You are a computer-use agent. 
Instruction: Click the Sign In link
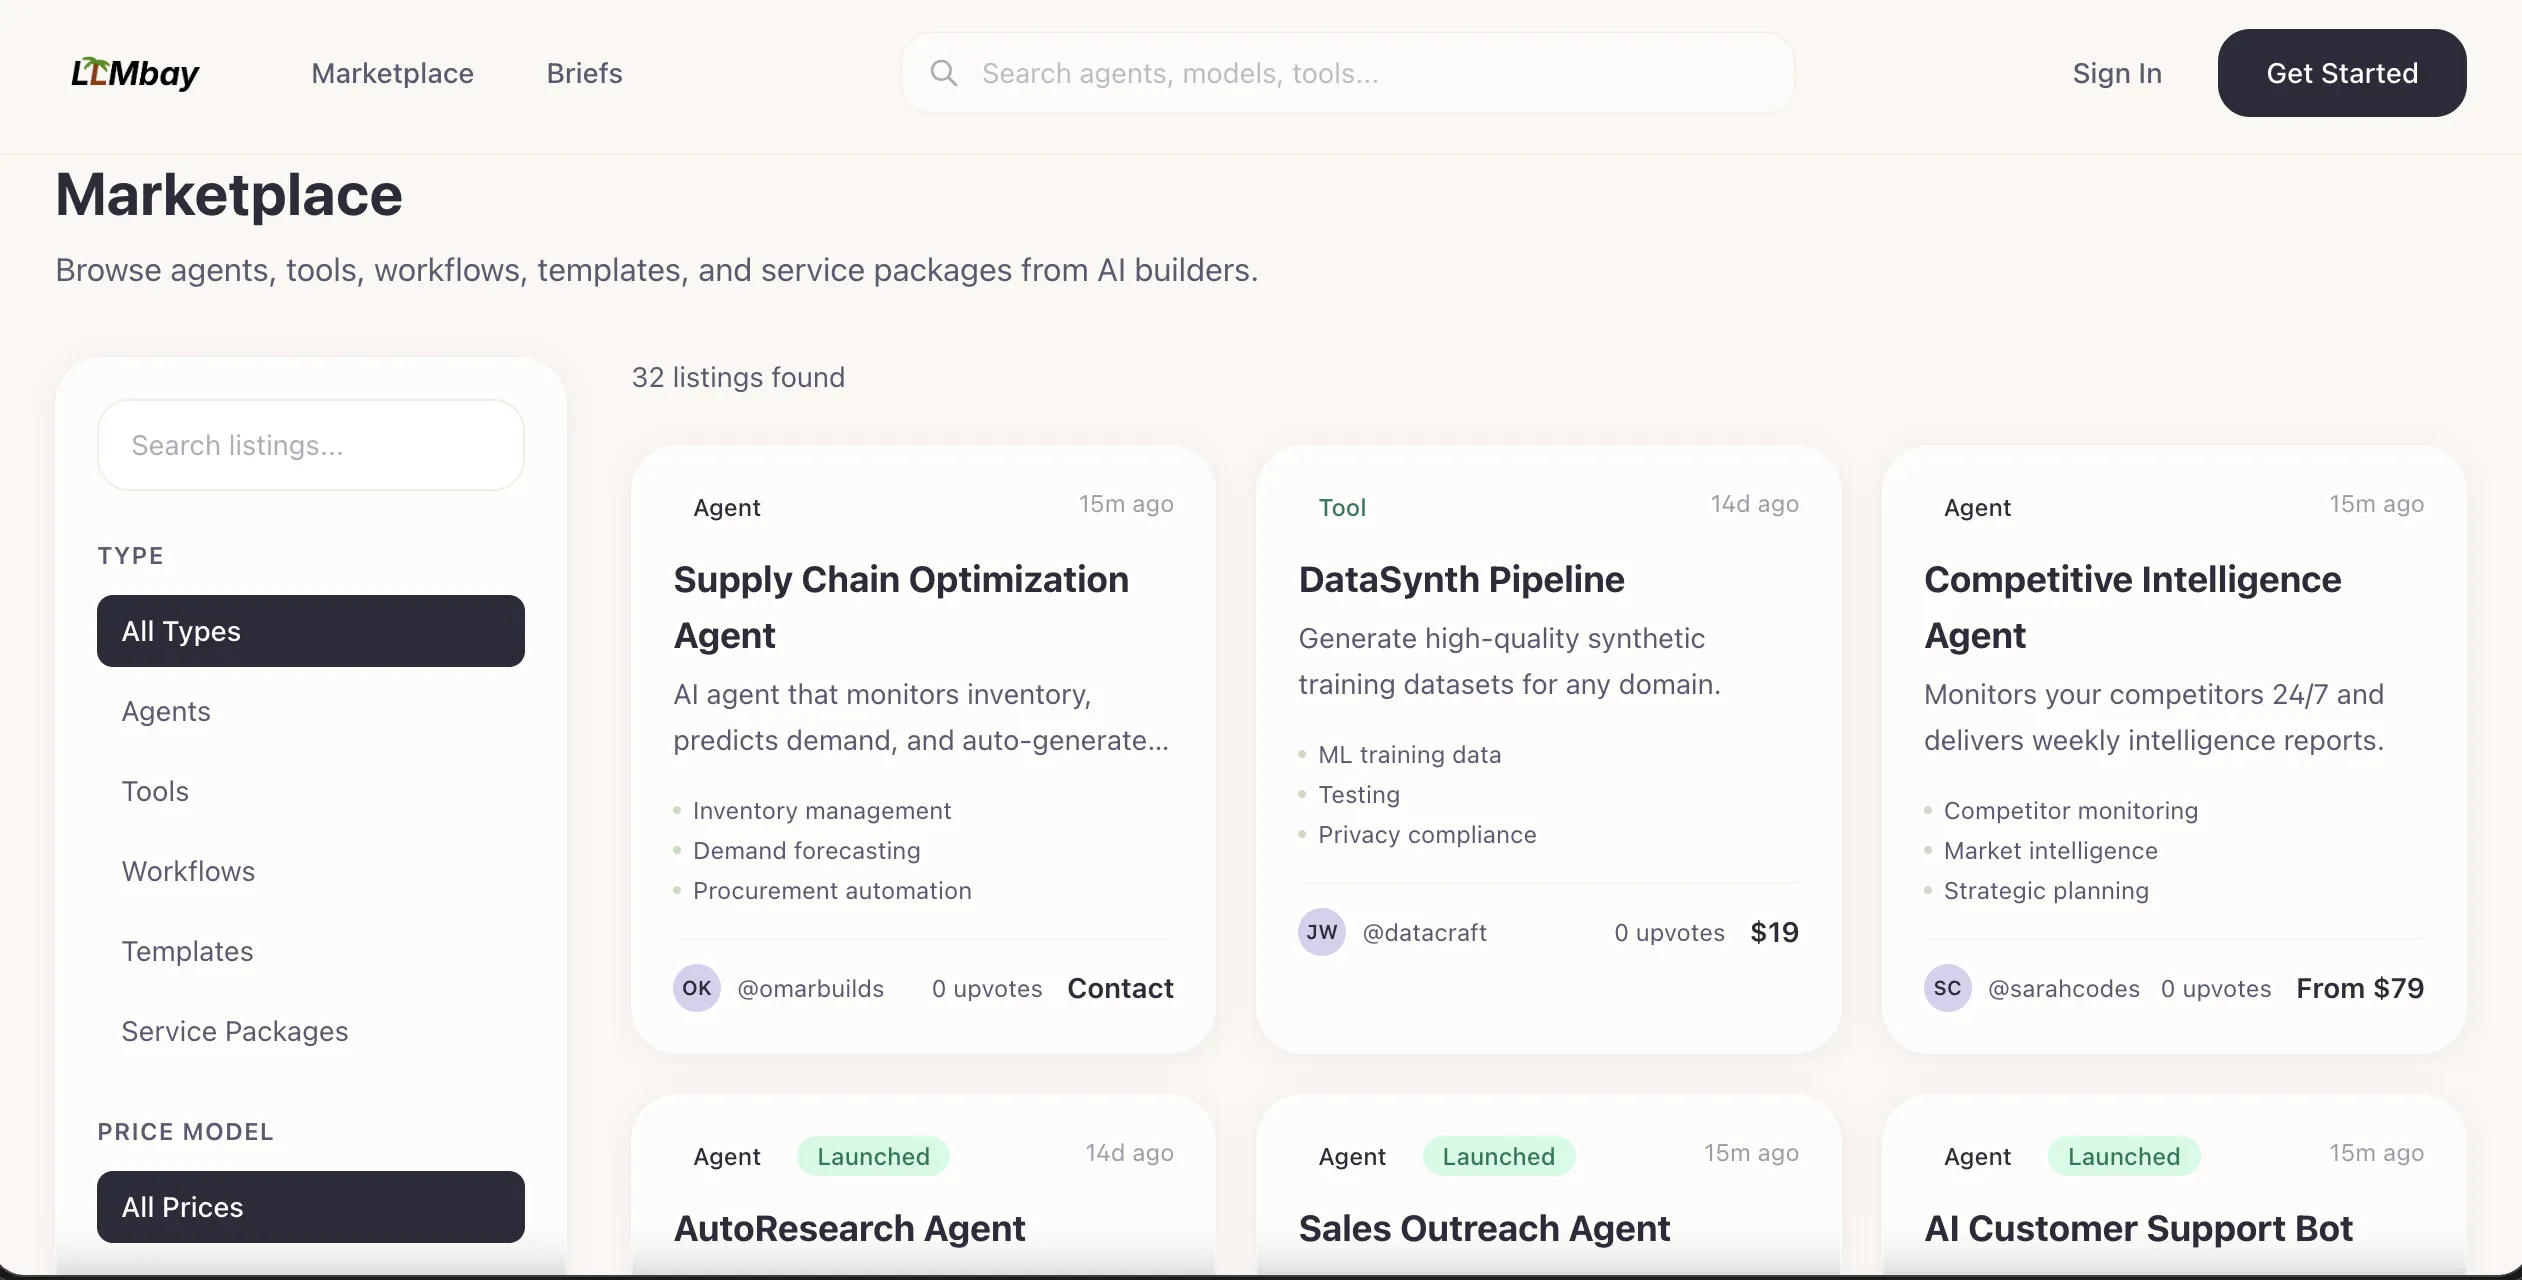(2116, 73)
